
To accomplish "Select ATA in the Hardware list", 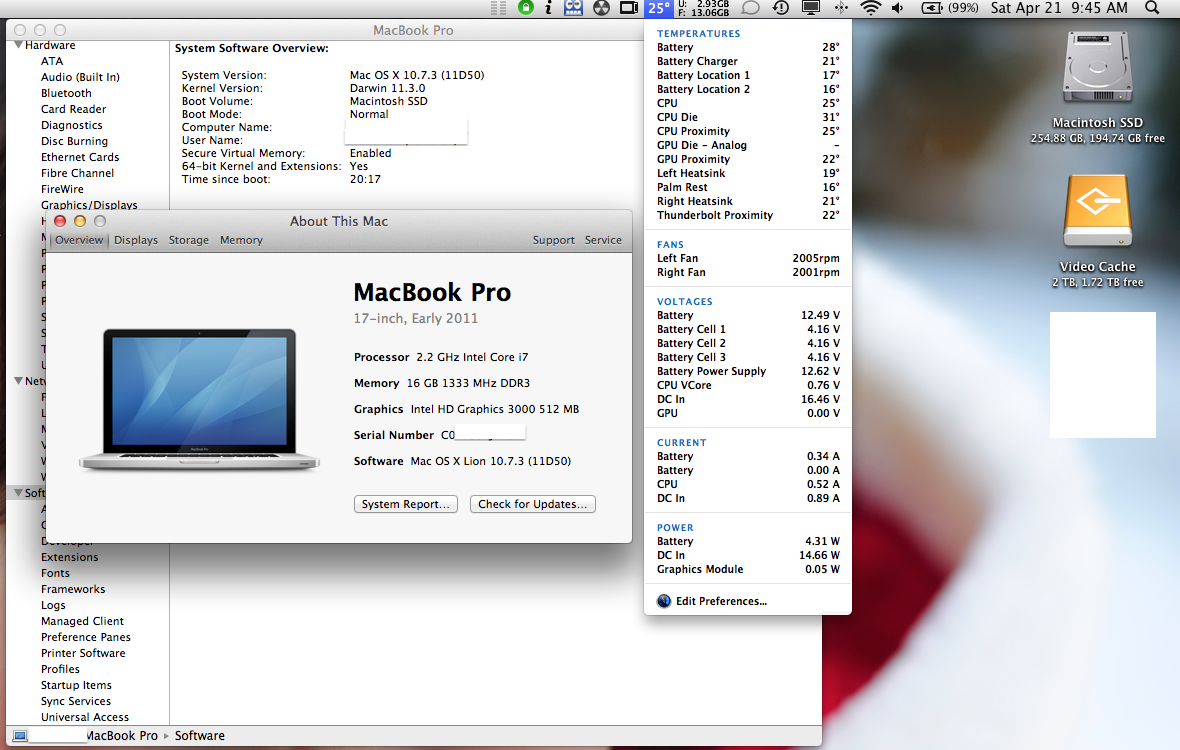I will pyautogui.click(x=52, y=61).
